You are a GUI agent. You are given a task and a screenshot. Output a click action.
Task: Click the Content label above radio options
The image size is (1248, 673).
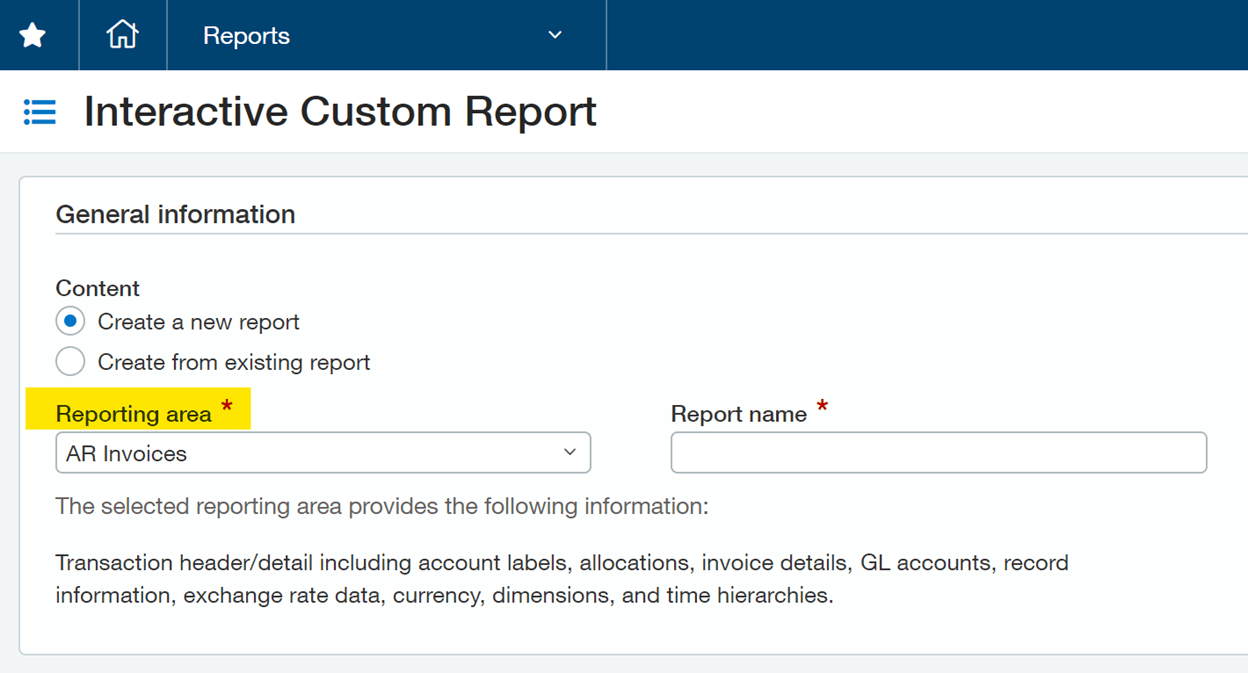point(97,288)
